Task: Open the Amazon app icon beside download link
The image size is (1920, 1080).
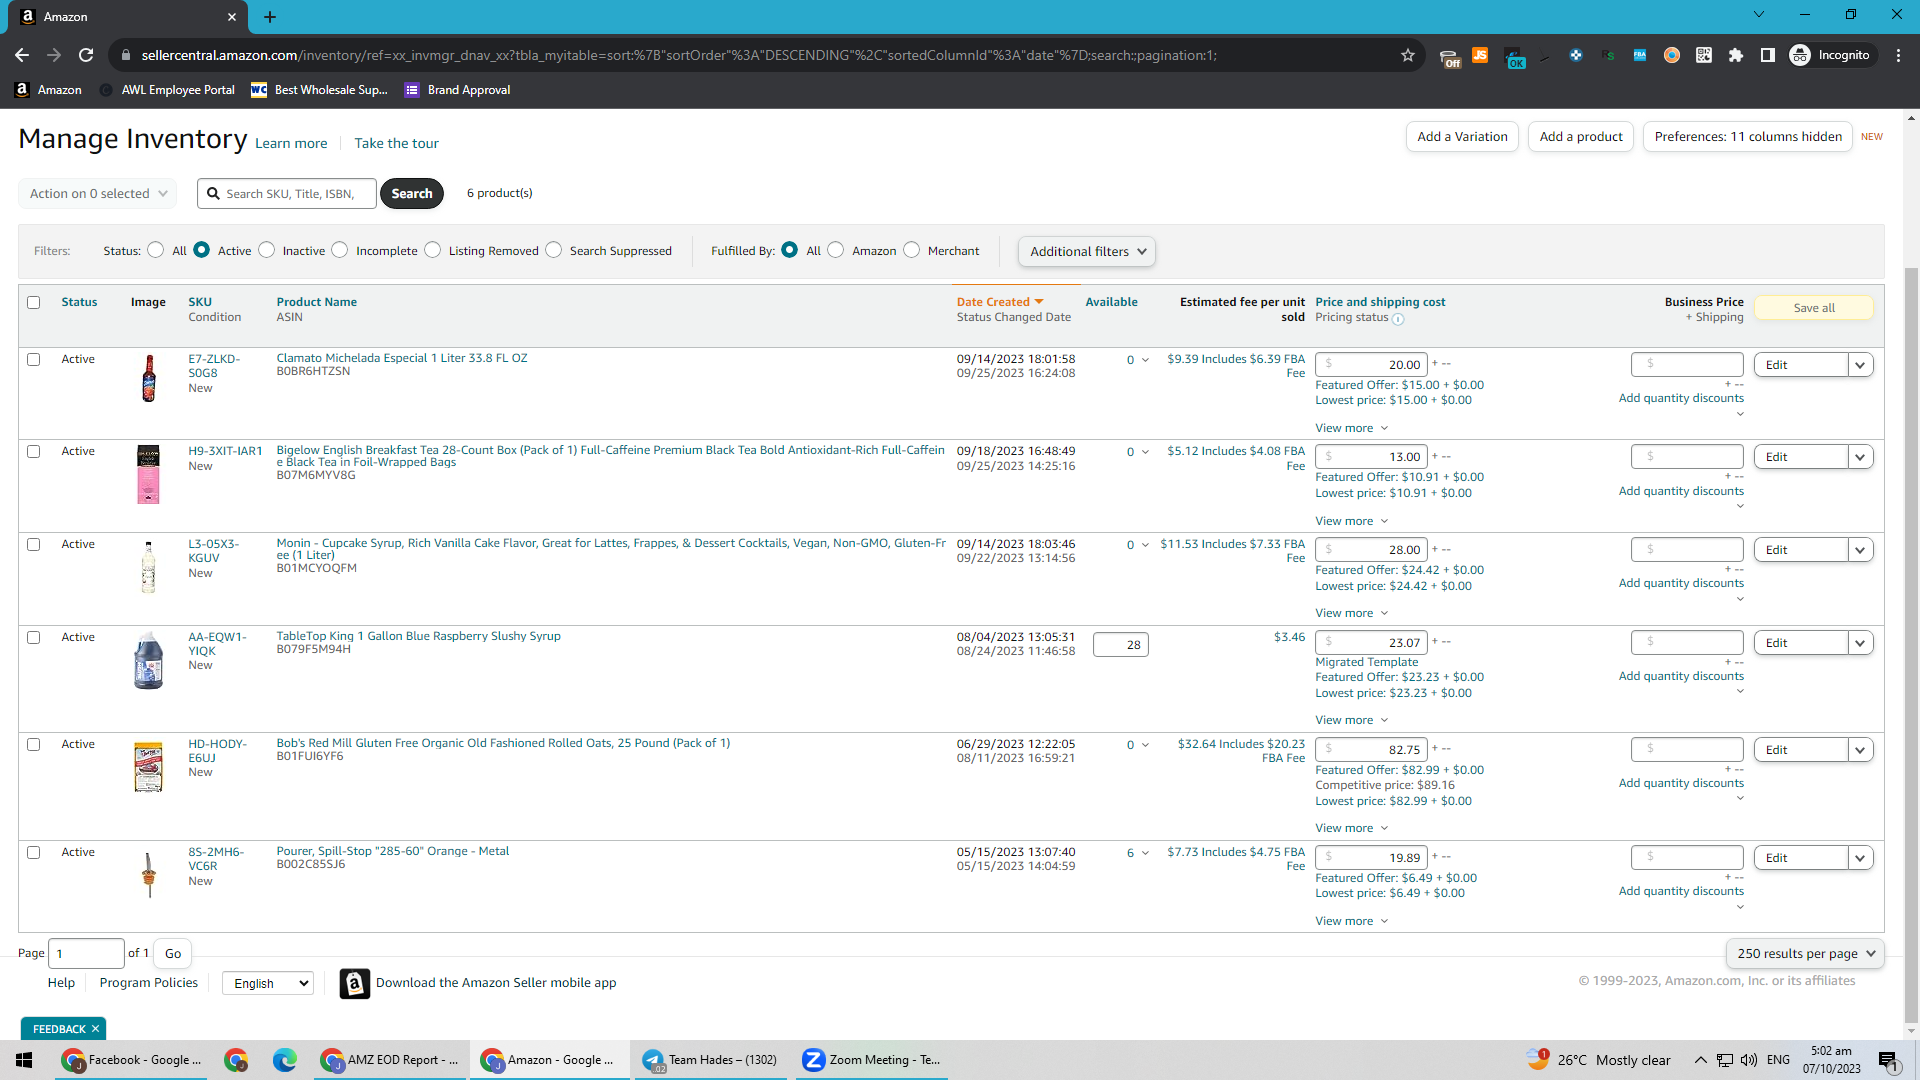Action: [x=354, y=983]
